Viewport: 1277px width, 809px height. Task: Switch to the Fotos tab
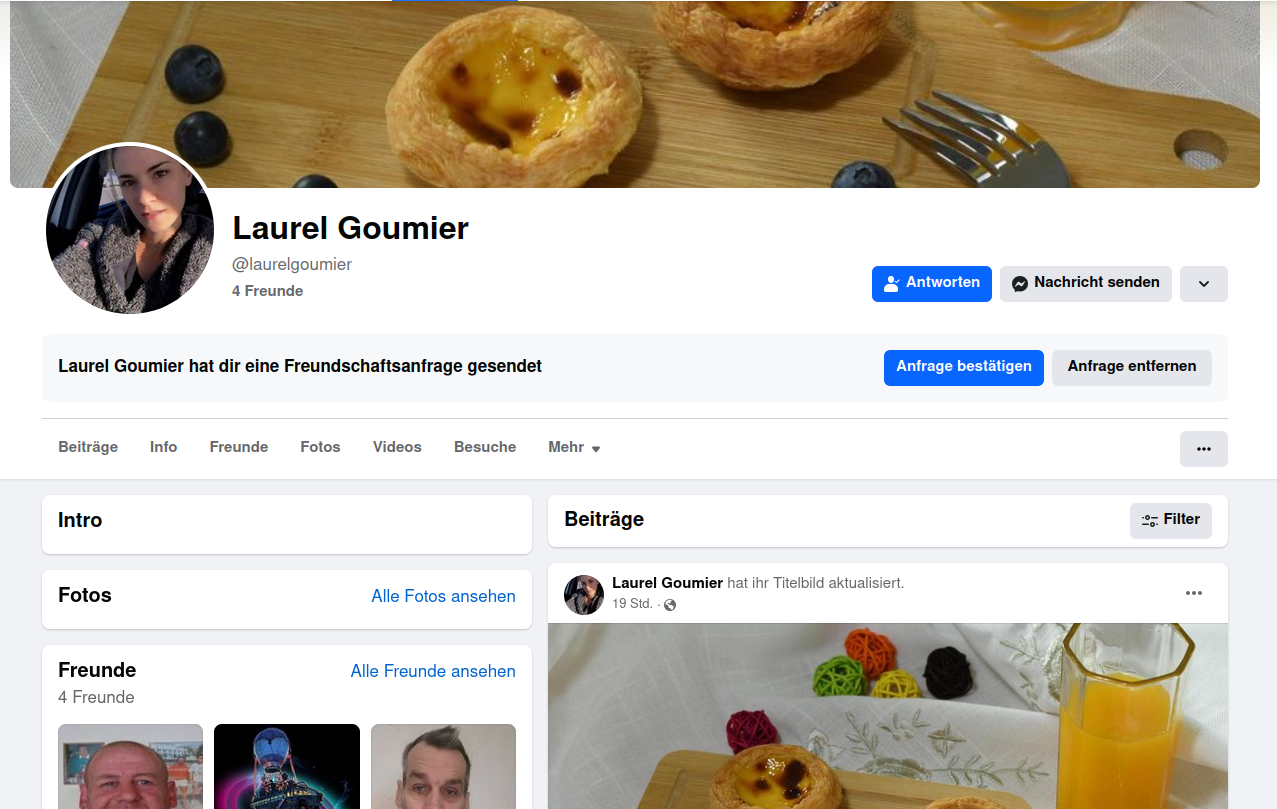[320, 447]
